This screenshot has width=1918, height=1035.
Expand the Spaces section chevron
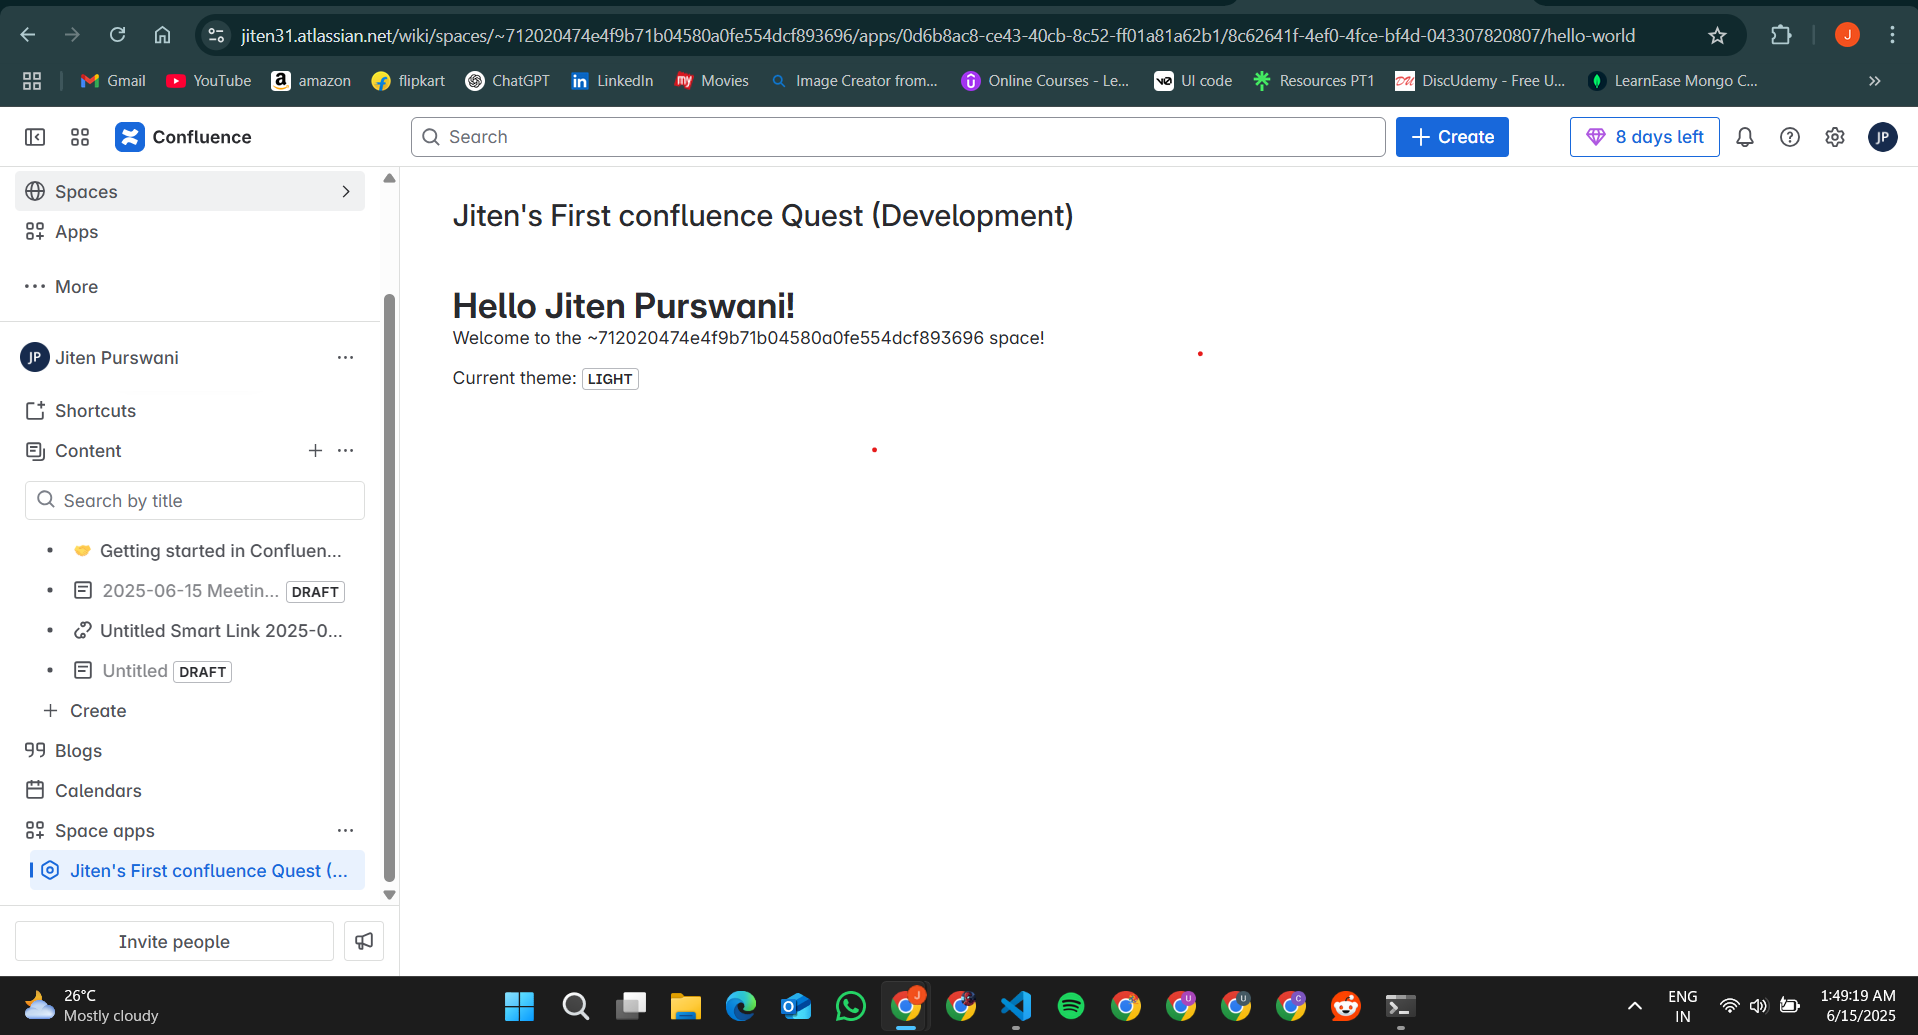point(346,191)
